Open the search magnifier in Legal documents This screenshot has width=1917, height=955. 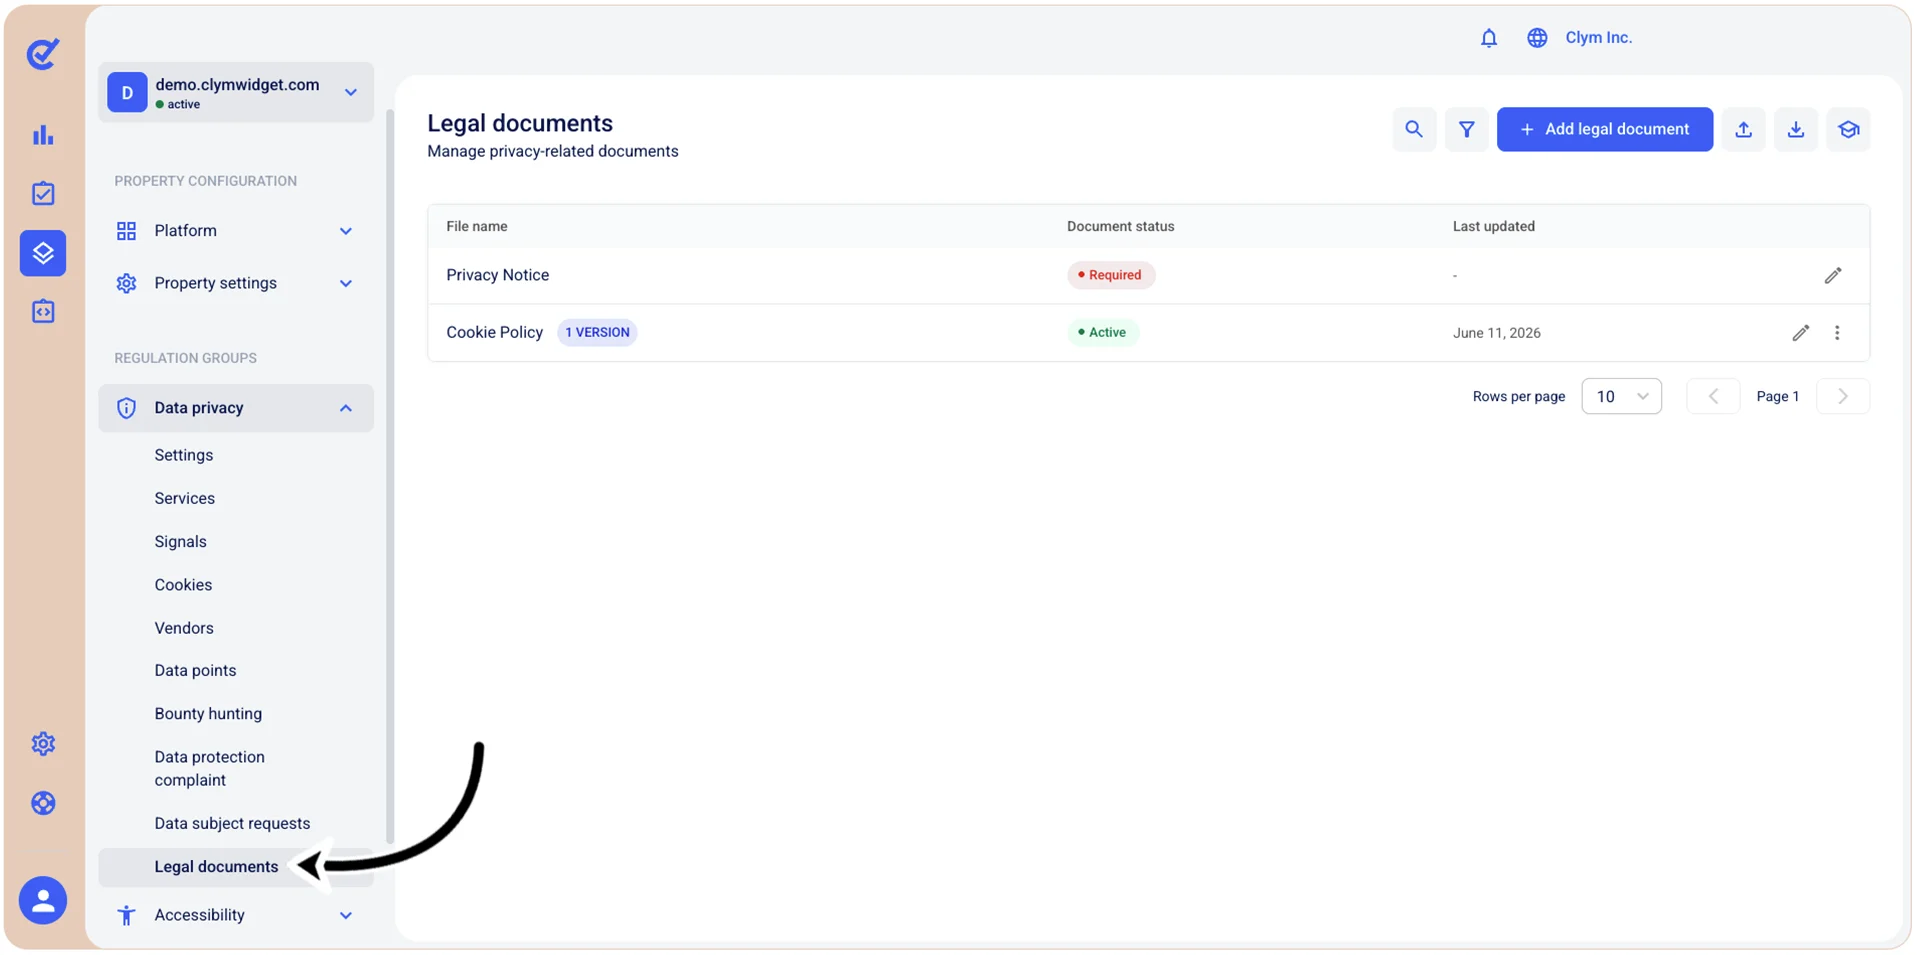(1413, 129)
